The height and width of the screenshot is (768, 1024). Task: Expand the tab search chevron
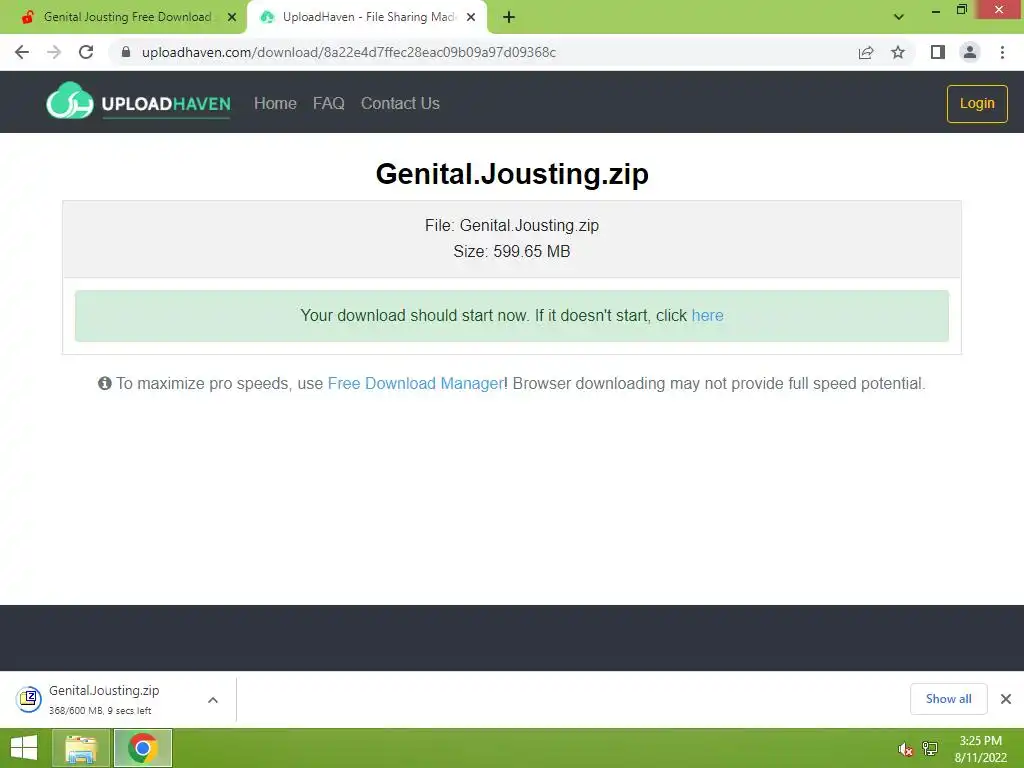(x=899, y=17)
